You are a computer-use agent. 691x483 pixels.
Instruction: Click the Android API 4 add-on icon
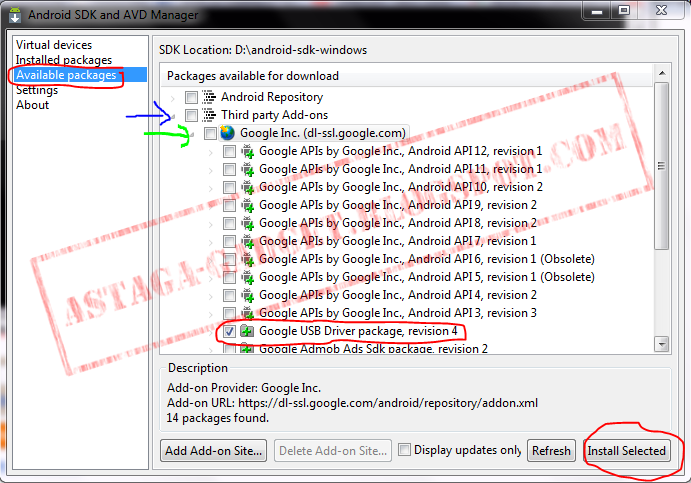tap(247, 295)
